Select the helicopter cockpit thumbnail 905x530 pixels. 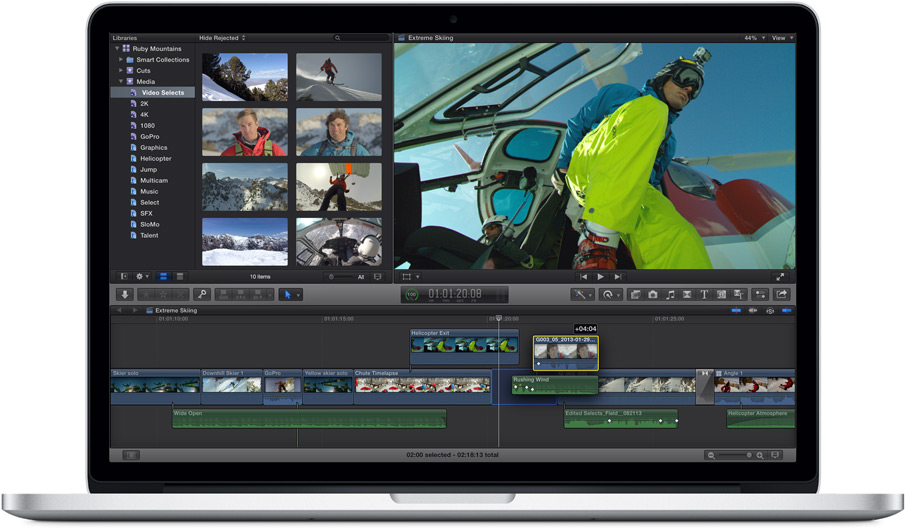tap(339, 241)
